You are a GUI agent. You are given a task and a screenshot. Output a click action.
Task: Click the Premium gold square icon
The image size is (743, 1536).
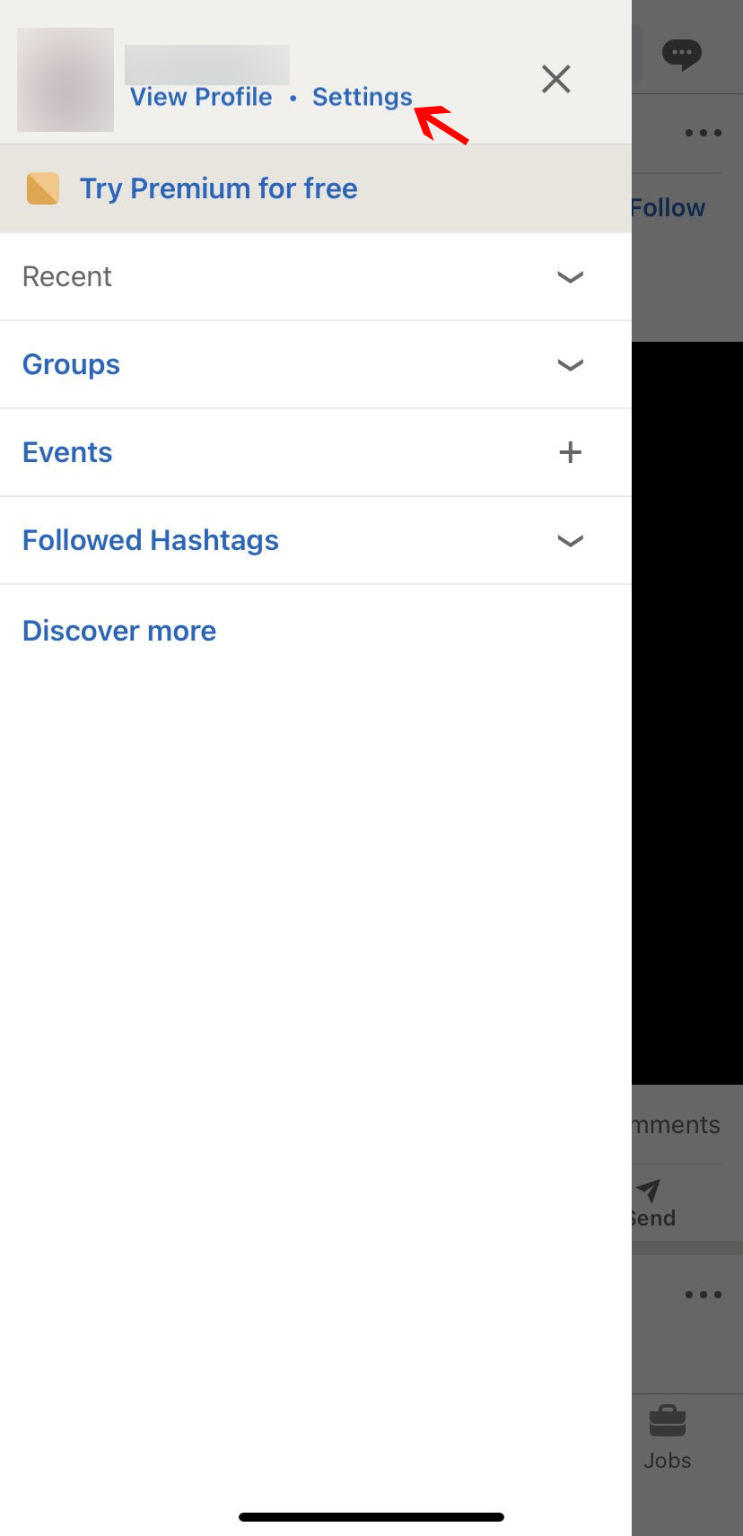pos(42,188)
